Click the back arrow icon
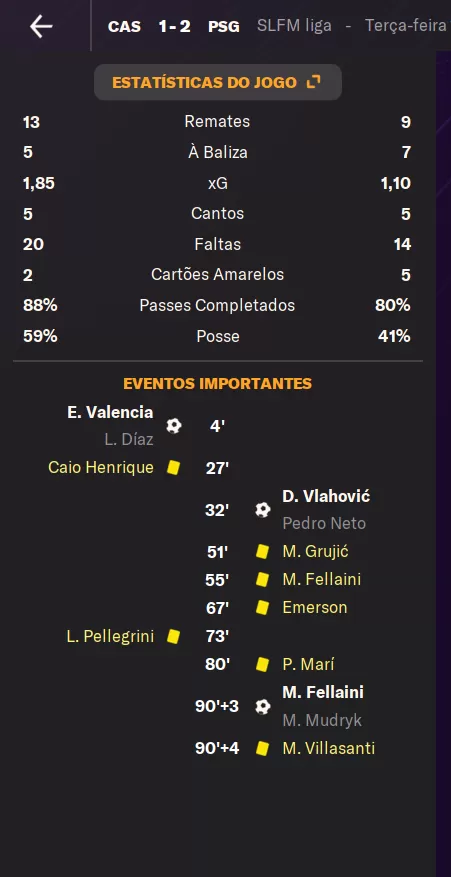This screenshot has width=451, height=877. 41,26
